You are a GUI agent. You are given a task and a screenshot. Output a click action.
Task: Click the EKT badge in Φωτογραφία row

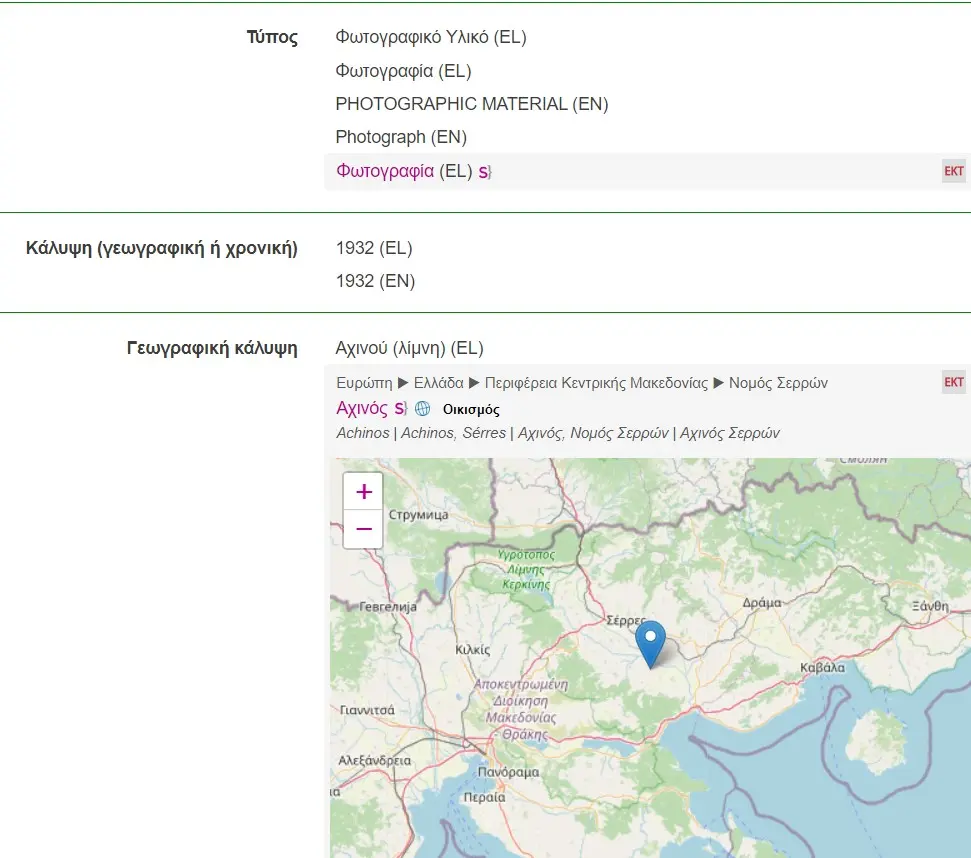pos(954,171)
